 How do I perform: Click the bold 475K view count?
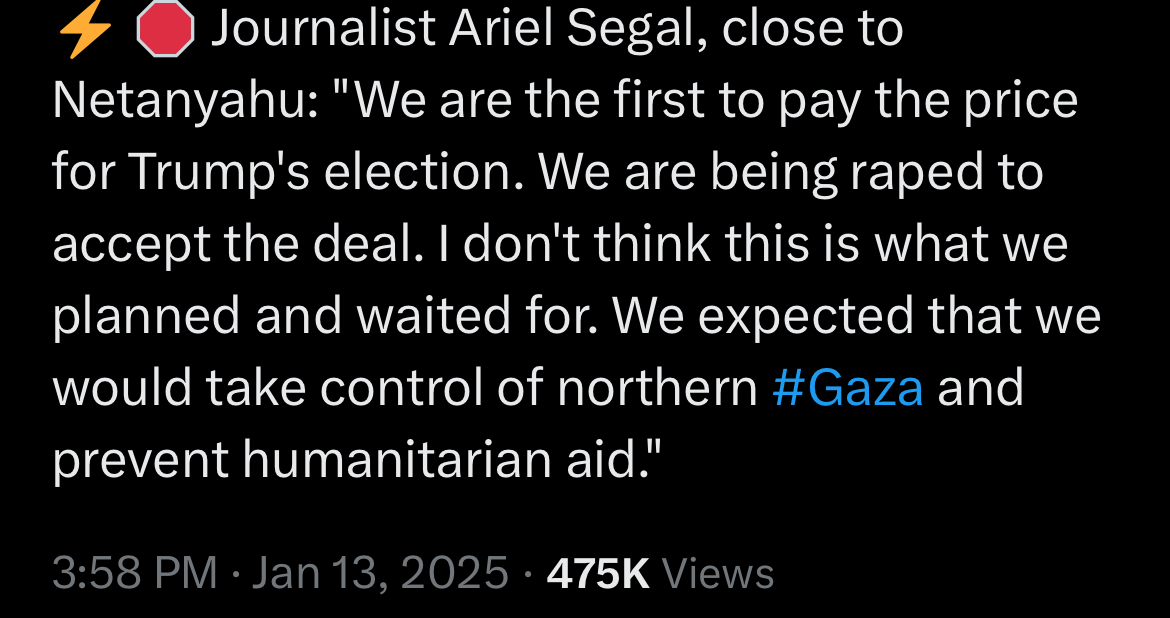coord(598,574)
